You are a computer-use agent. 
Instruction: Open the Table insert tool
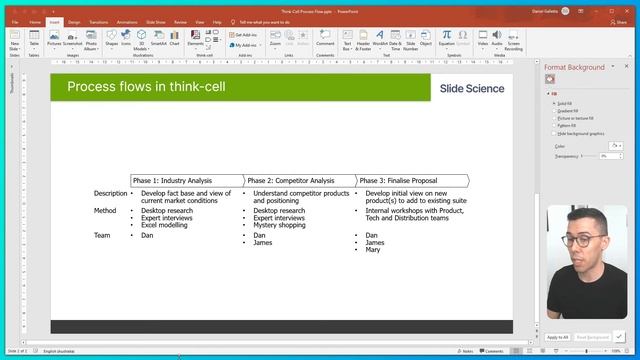(x=34, y=40)
